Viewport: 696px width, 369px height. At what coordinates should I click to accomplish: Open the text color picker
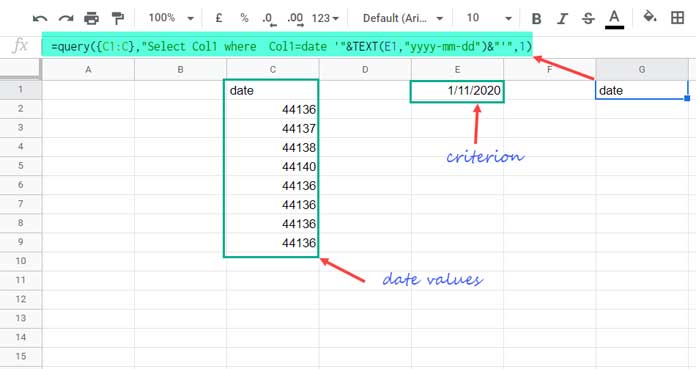[x=614, y=19]
